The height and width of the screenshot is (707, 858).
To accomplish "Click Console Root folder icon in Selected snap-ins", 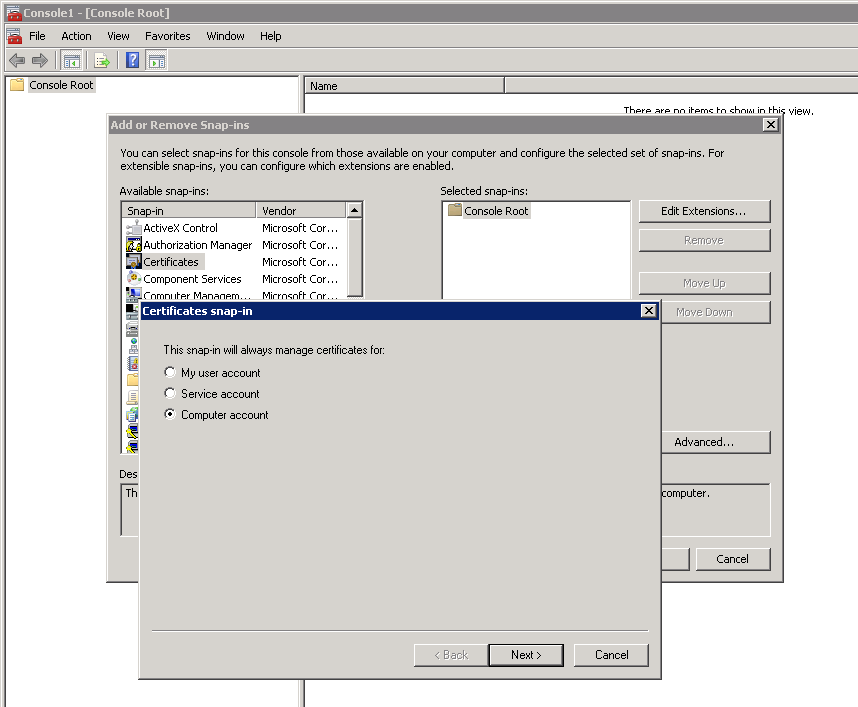I will [x=455, y=210].
